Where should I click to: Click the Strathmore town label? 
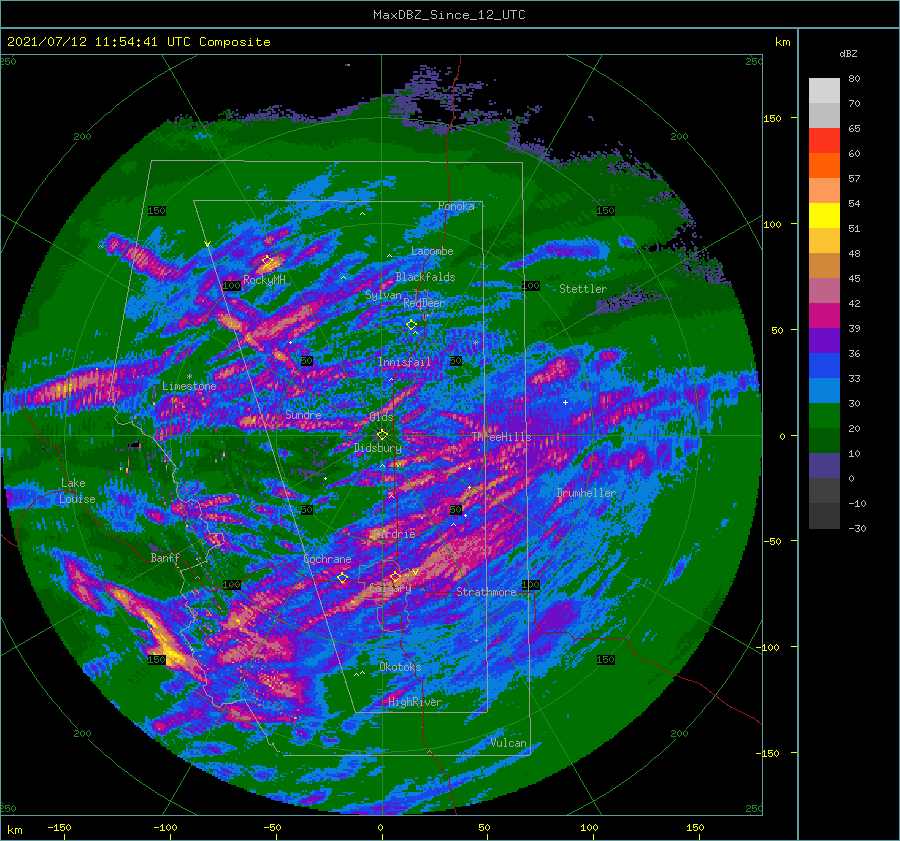(x=486, y=592)
